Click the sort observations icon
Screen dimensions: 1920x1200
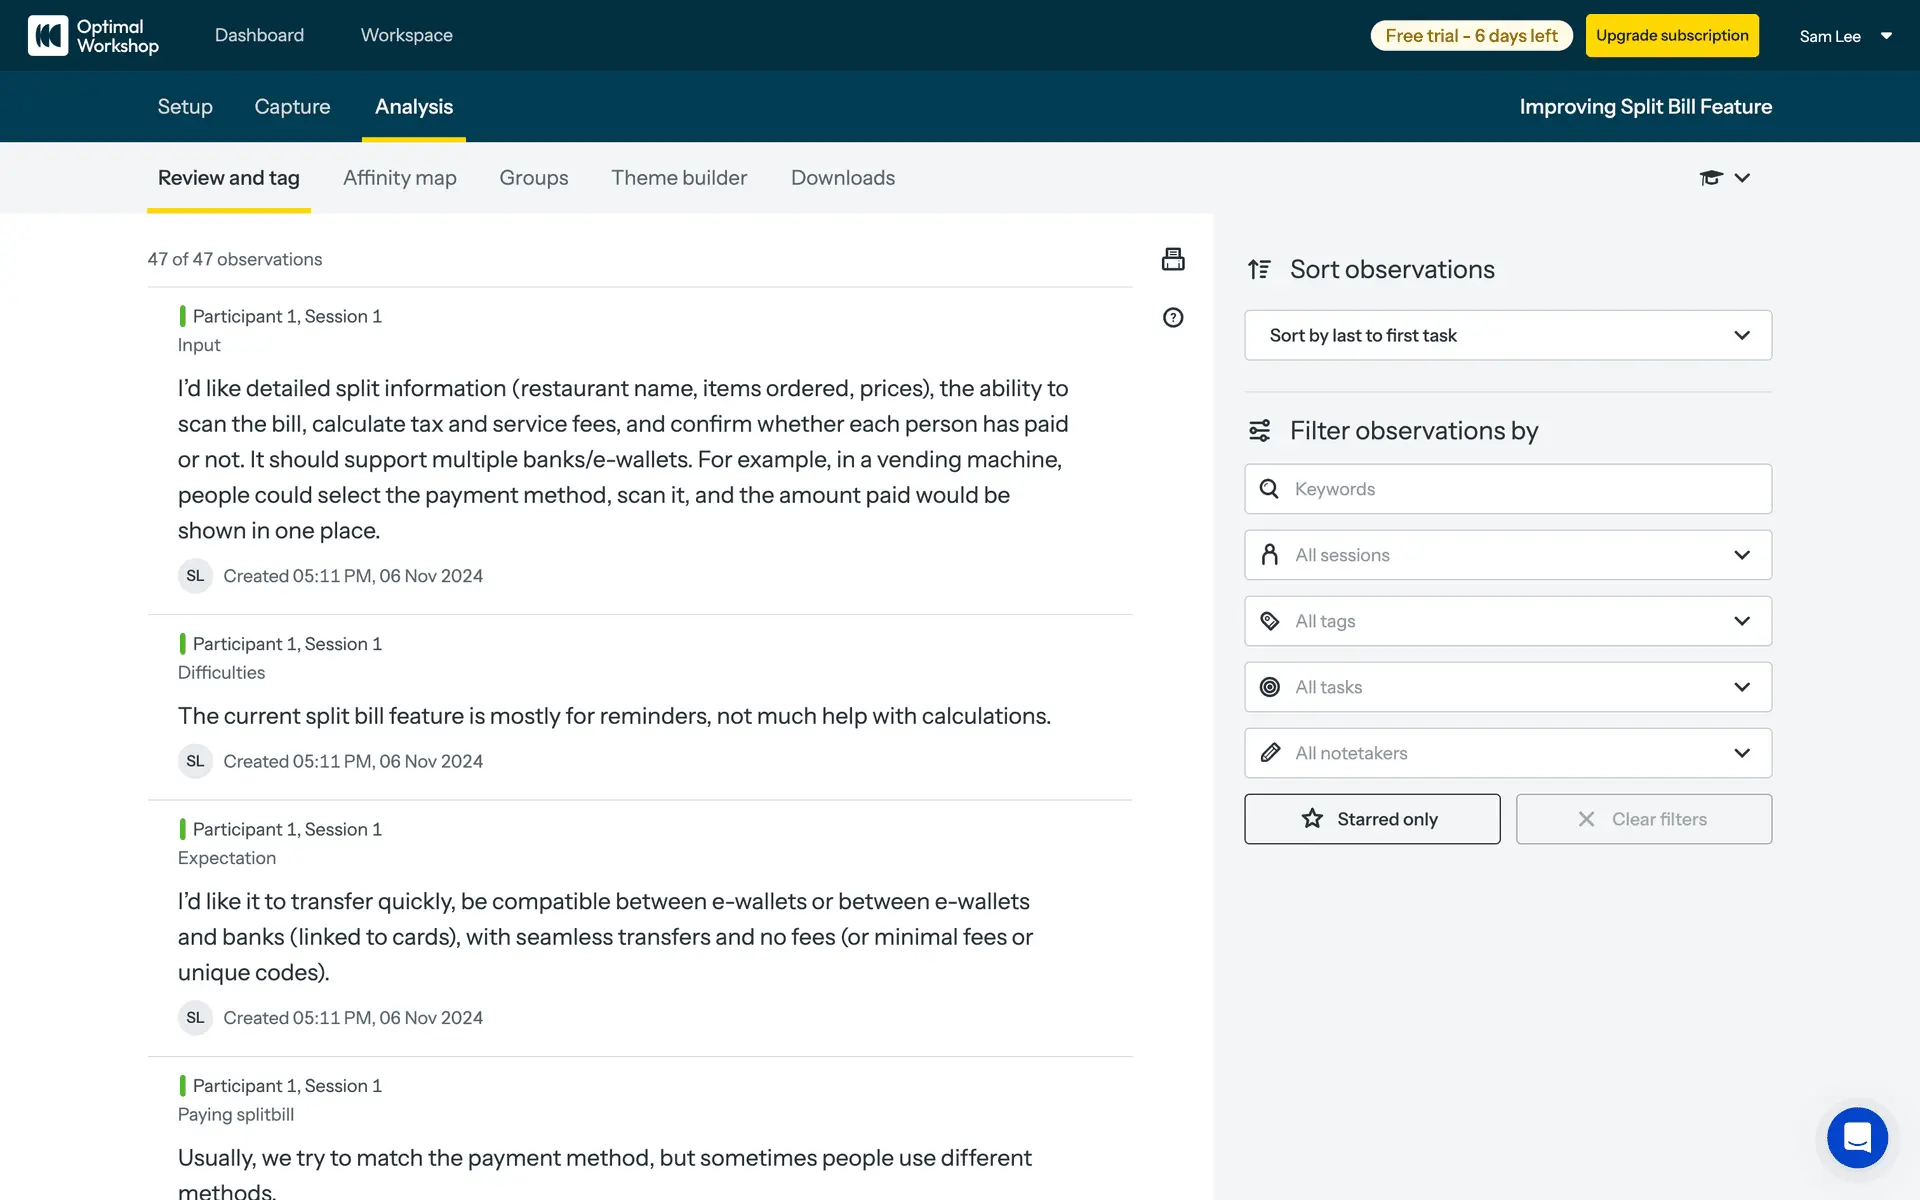click(1259, 269)
